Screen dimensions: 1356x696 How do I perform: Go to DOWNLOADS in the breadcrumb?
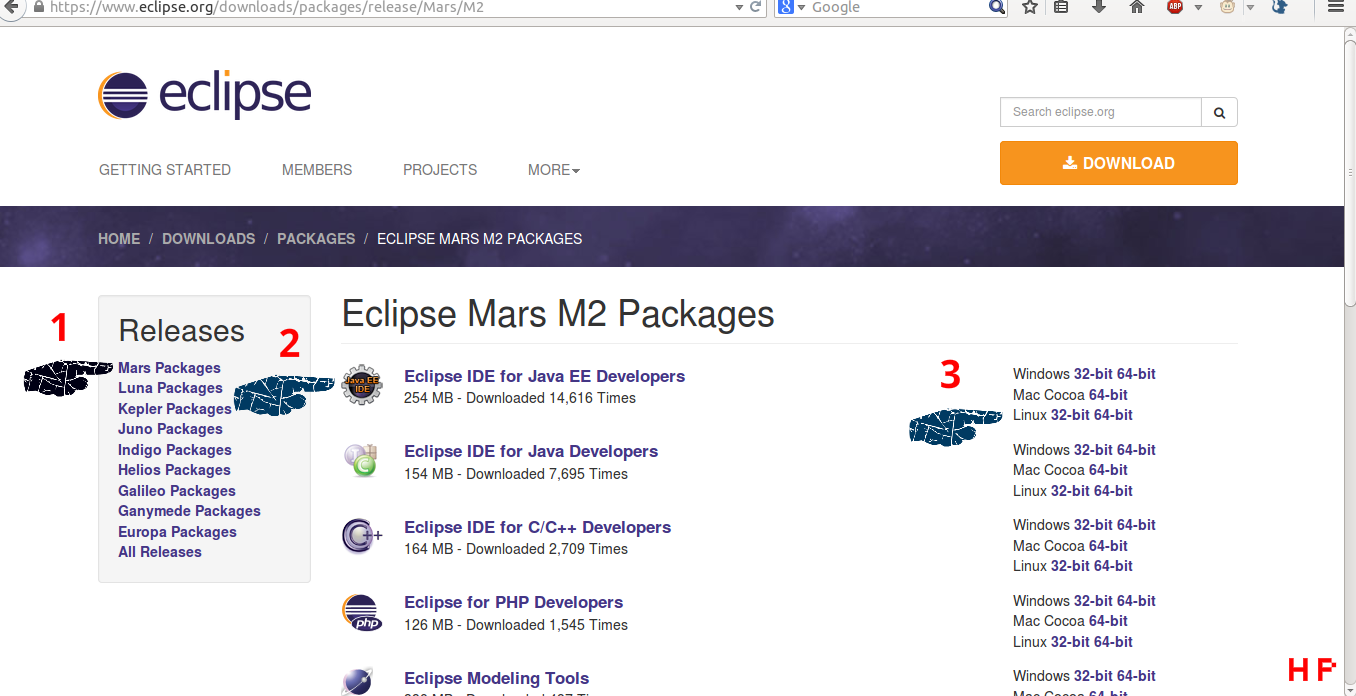tap(209, 239)
